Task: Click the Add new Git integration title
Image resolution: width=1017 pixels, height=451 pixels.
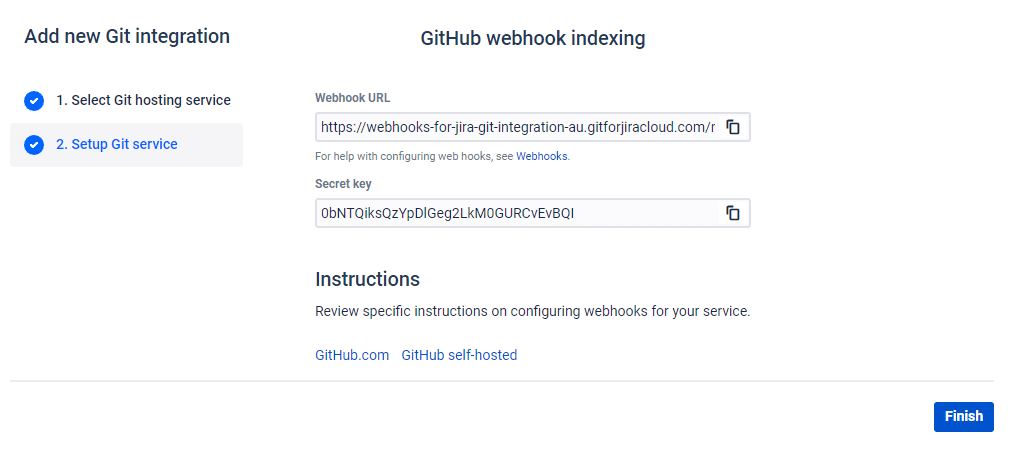Action: 127,37
